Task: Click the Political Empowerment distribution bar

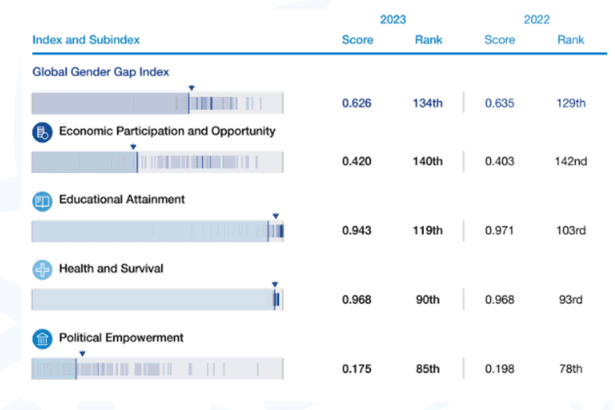Action: (157, 368)
